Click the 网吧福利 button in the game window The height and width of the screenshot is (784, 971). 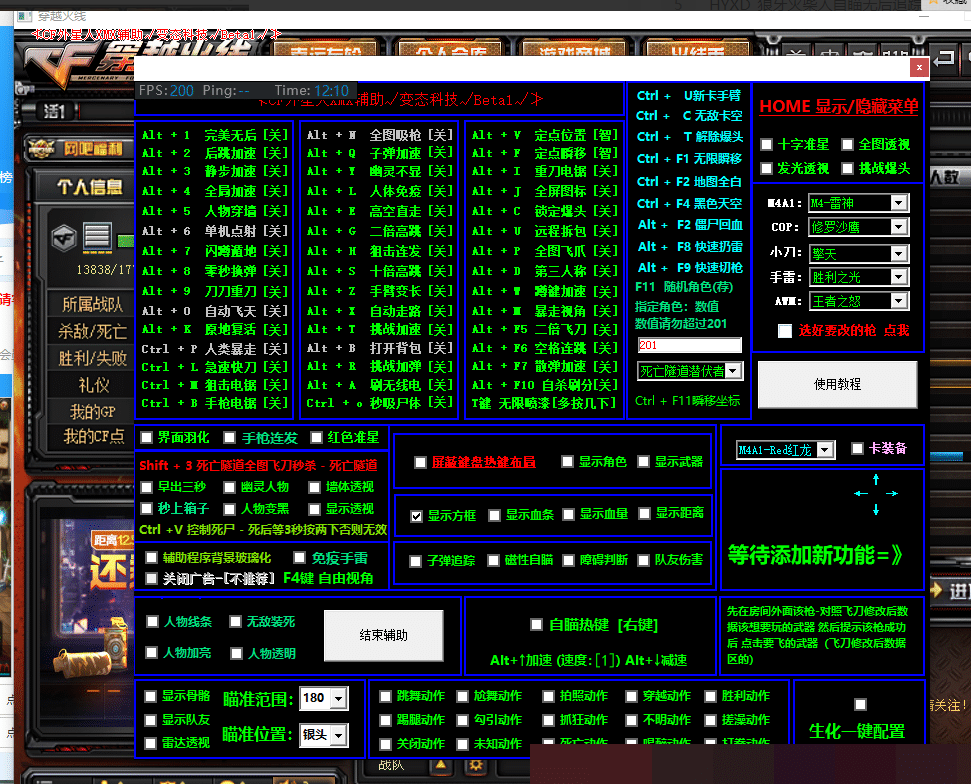point(80,149)
